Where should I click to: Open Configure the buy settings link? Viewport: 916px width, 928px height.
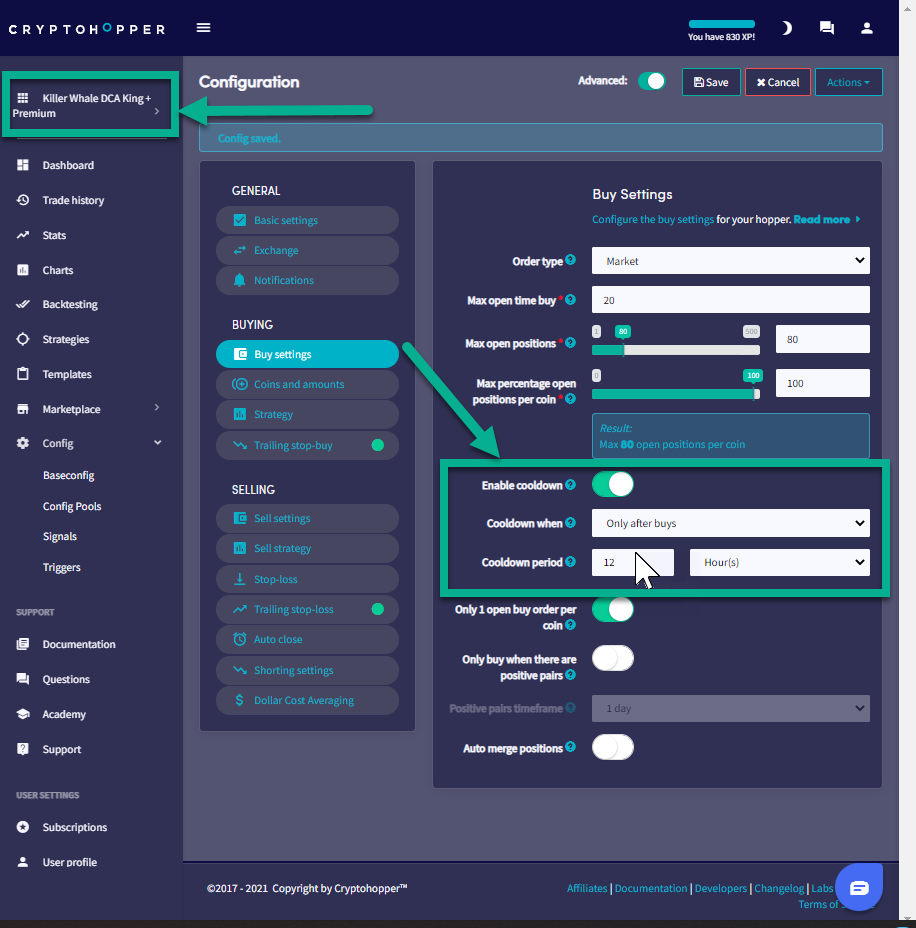coord(653,219)
